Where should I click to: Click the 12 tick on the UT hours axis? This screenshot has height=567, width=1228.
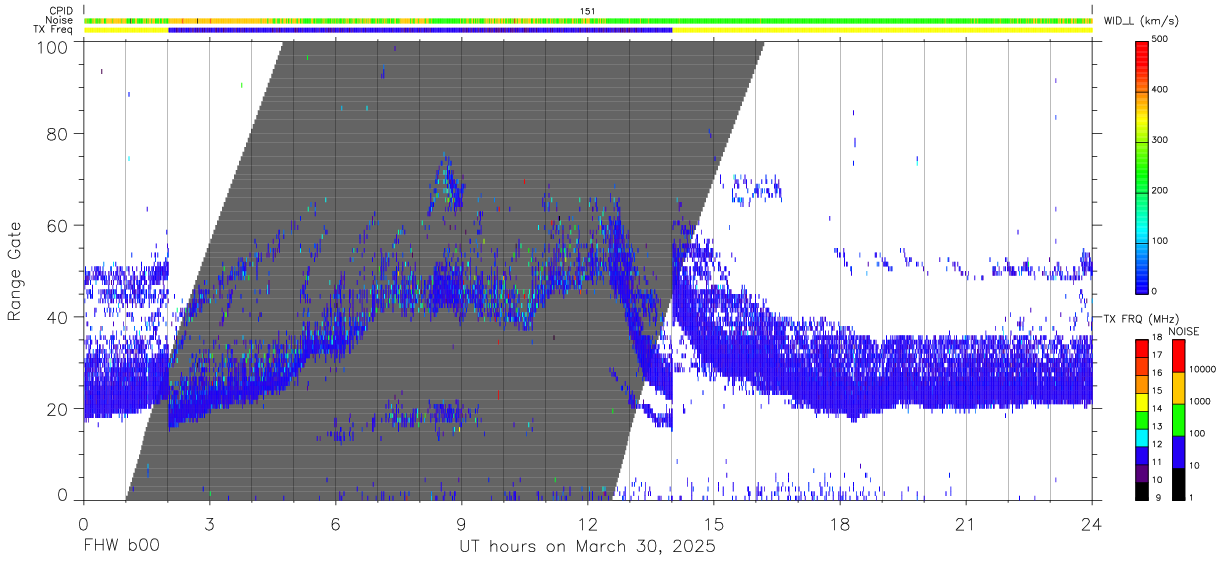(x=588, y=524)
